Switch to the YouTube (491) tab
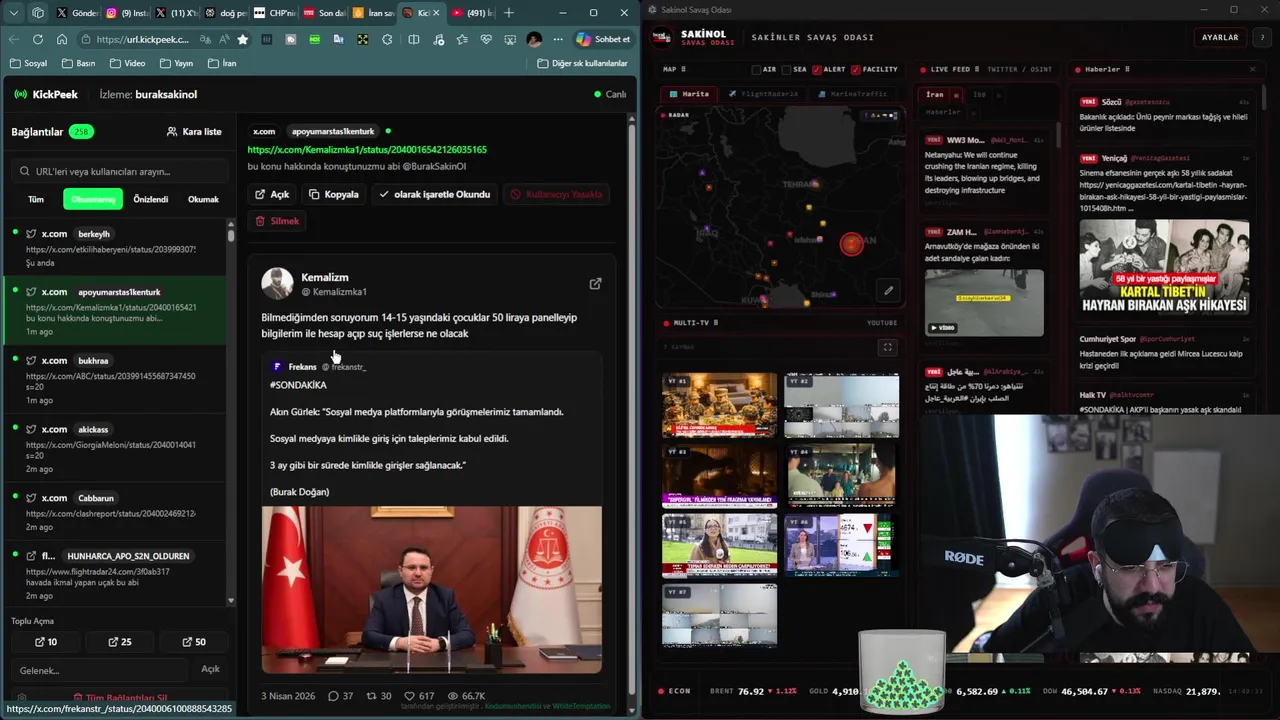The image size is (1280, 720). [x=473, y=13]
